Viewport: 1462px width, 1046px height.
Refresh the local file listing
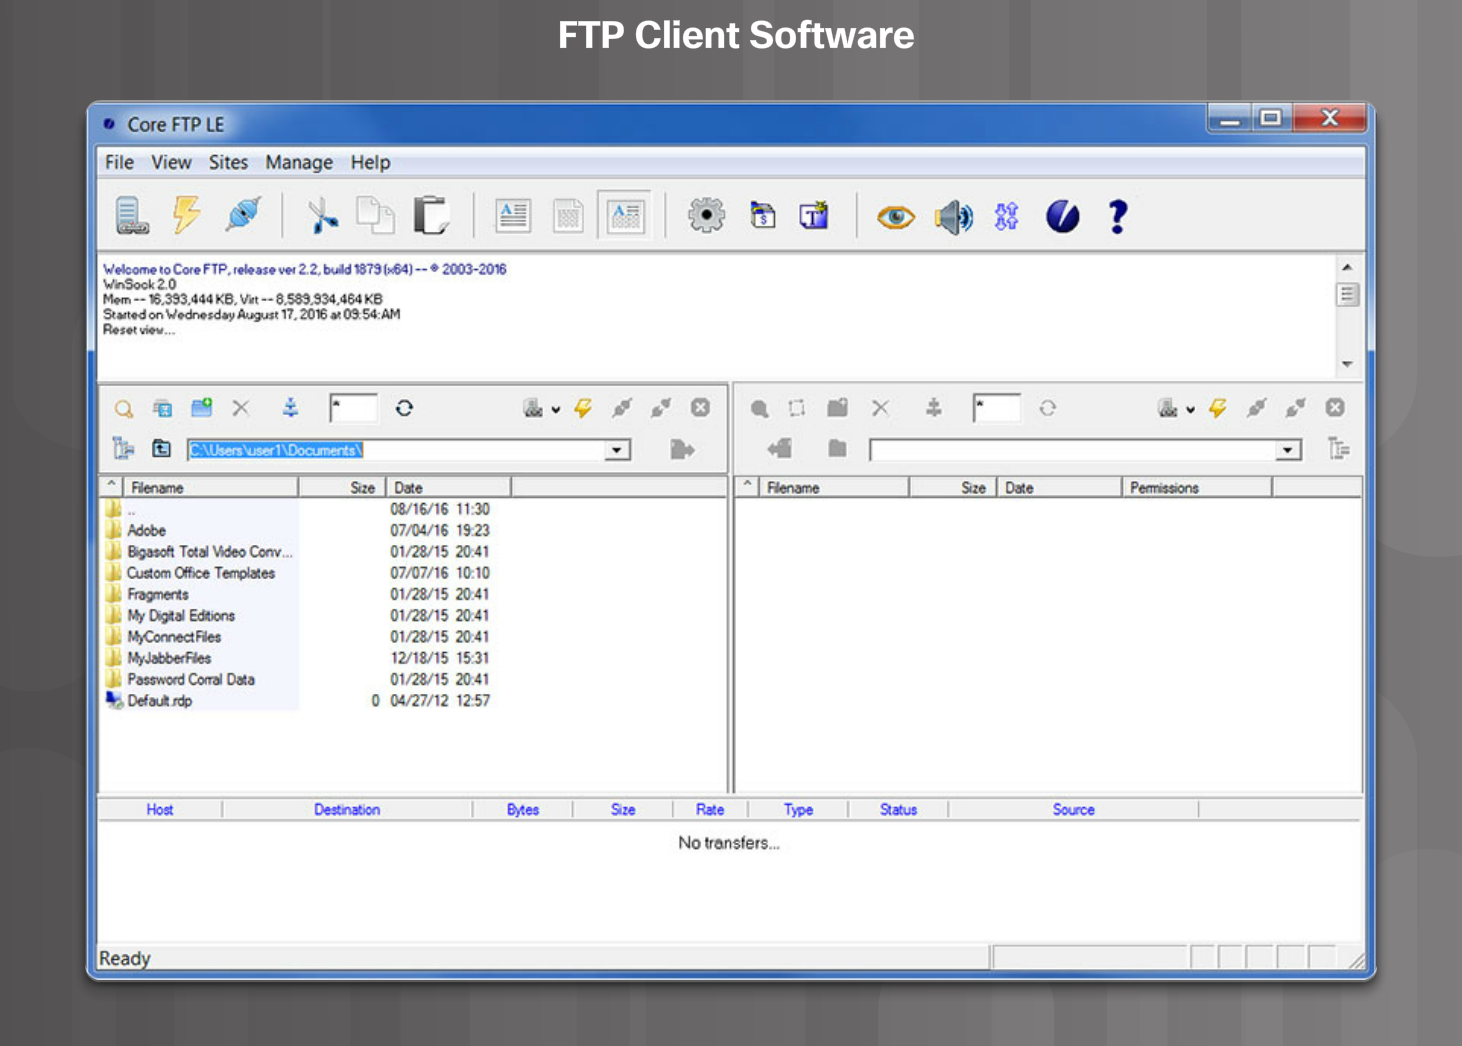(406, 407)
